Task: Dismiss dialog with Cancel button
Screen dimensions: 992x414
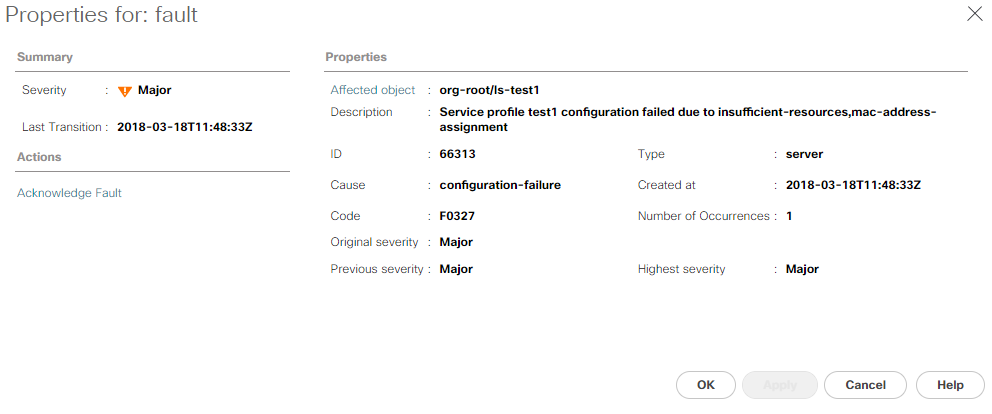Action: [865, 385]
